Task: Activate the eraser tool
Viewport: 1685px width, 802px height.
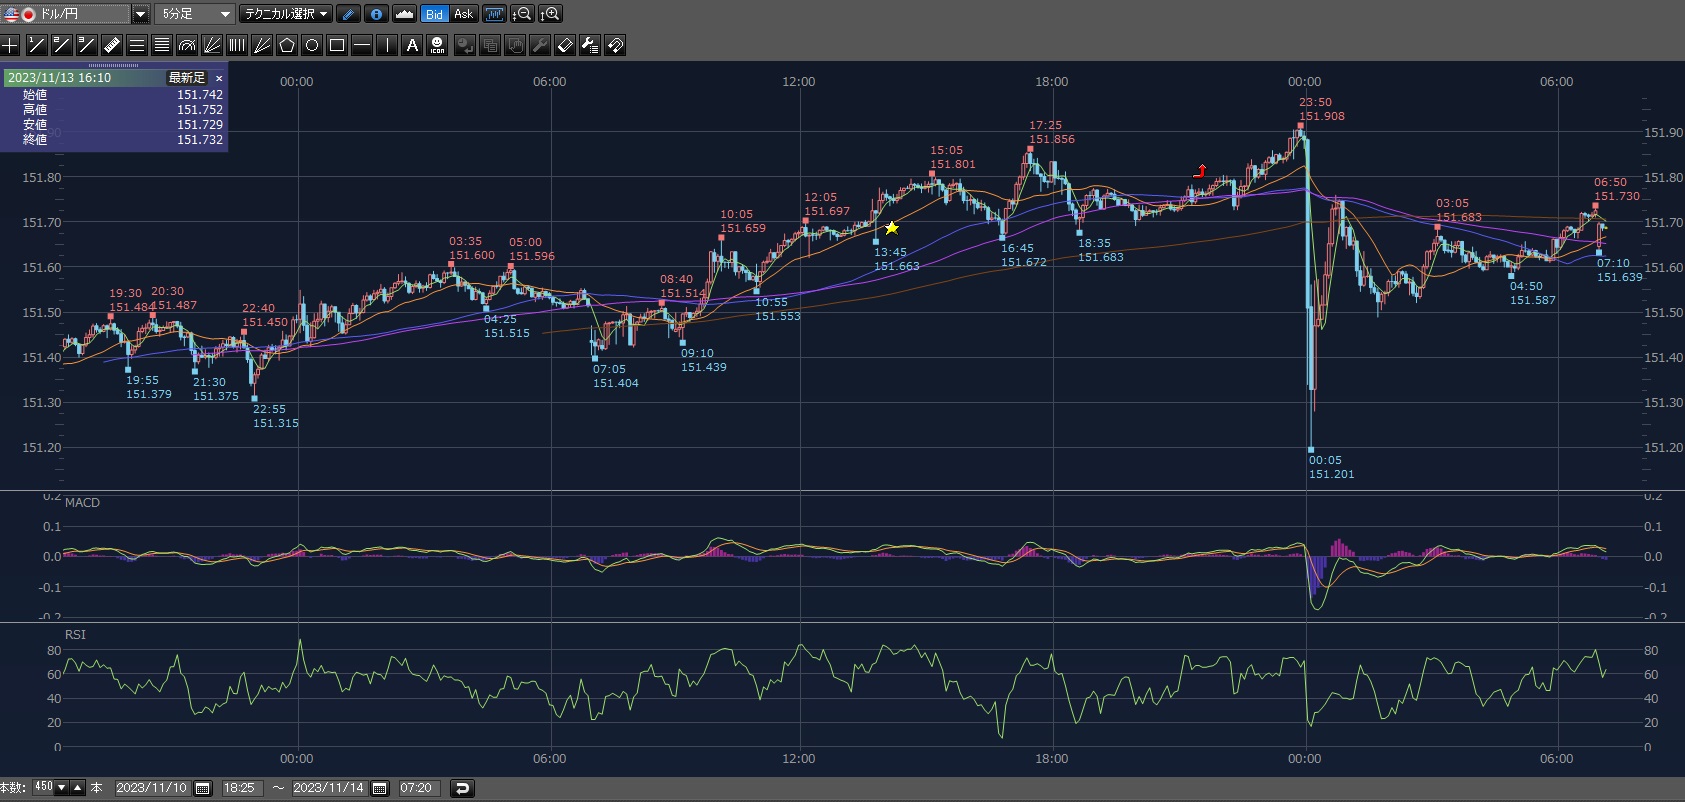Action: pyautogui.click(x=565, y=45)
